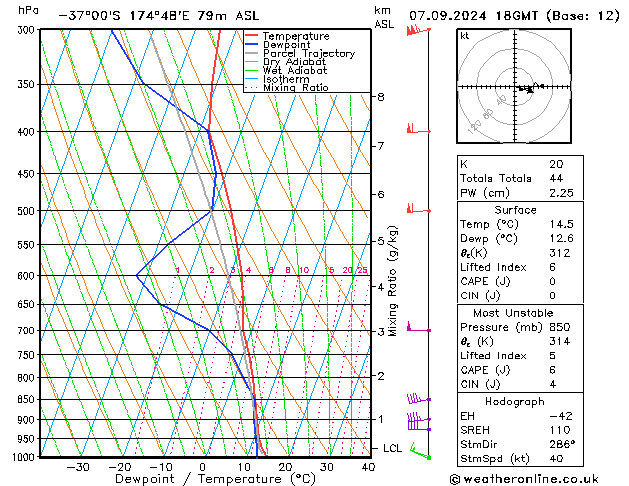The height and width of the screenshot is (486, 629).
Task: Click the vertical 'Mixing Ratio (g/kg)' axis title
Action: pos(392,281)
